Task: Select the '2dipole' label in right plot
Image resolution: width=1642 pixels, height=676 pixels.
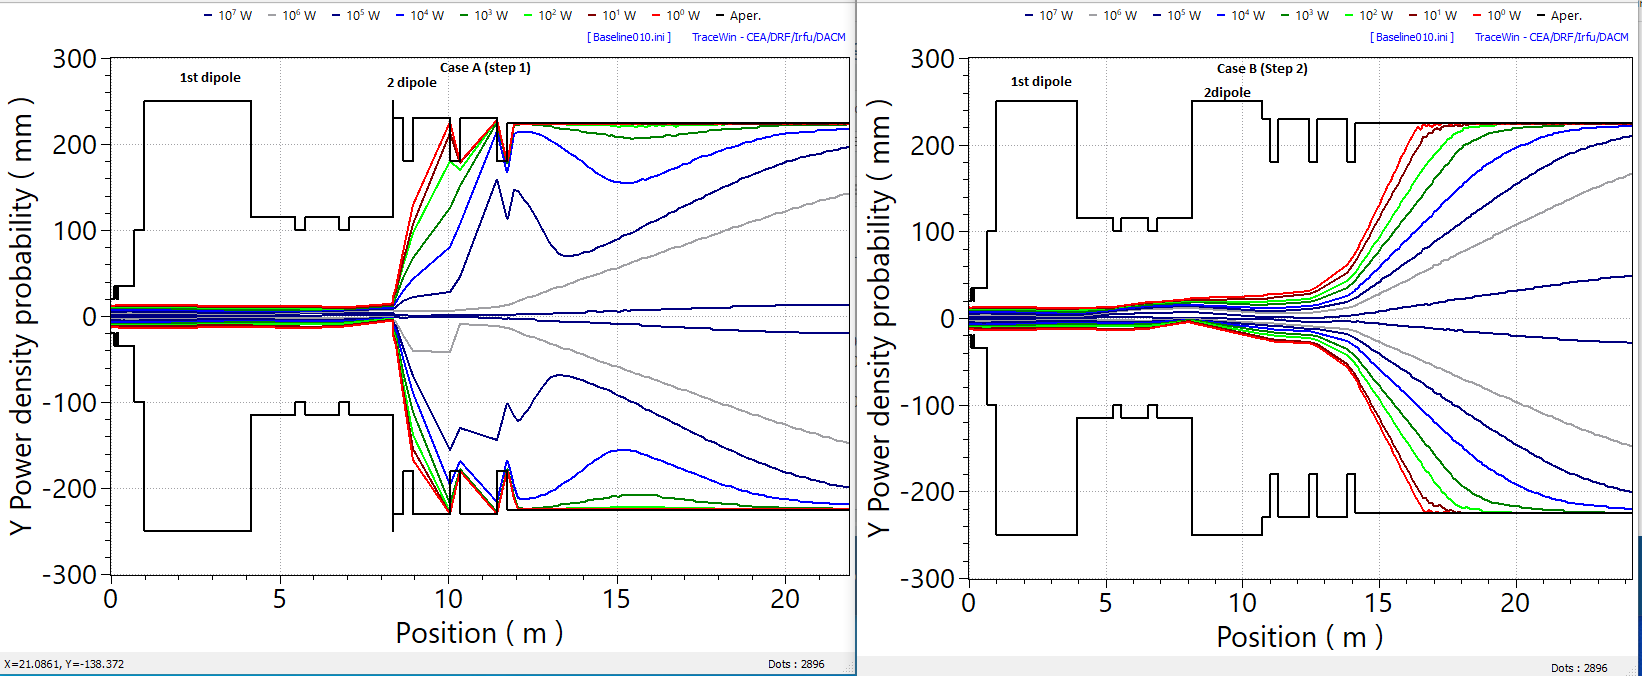Action: tap(1227, 93)
